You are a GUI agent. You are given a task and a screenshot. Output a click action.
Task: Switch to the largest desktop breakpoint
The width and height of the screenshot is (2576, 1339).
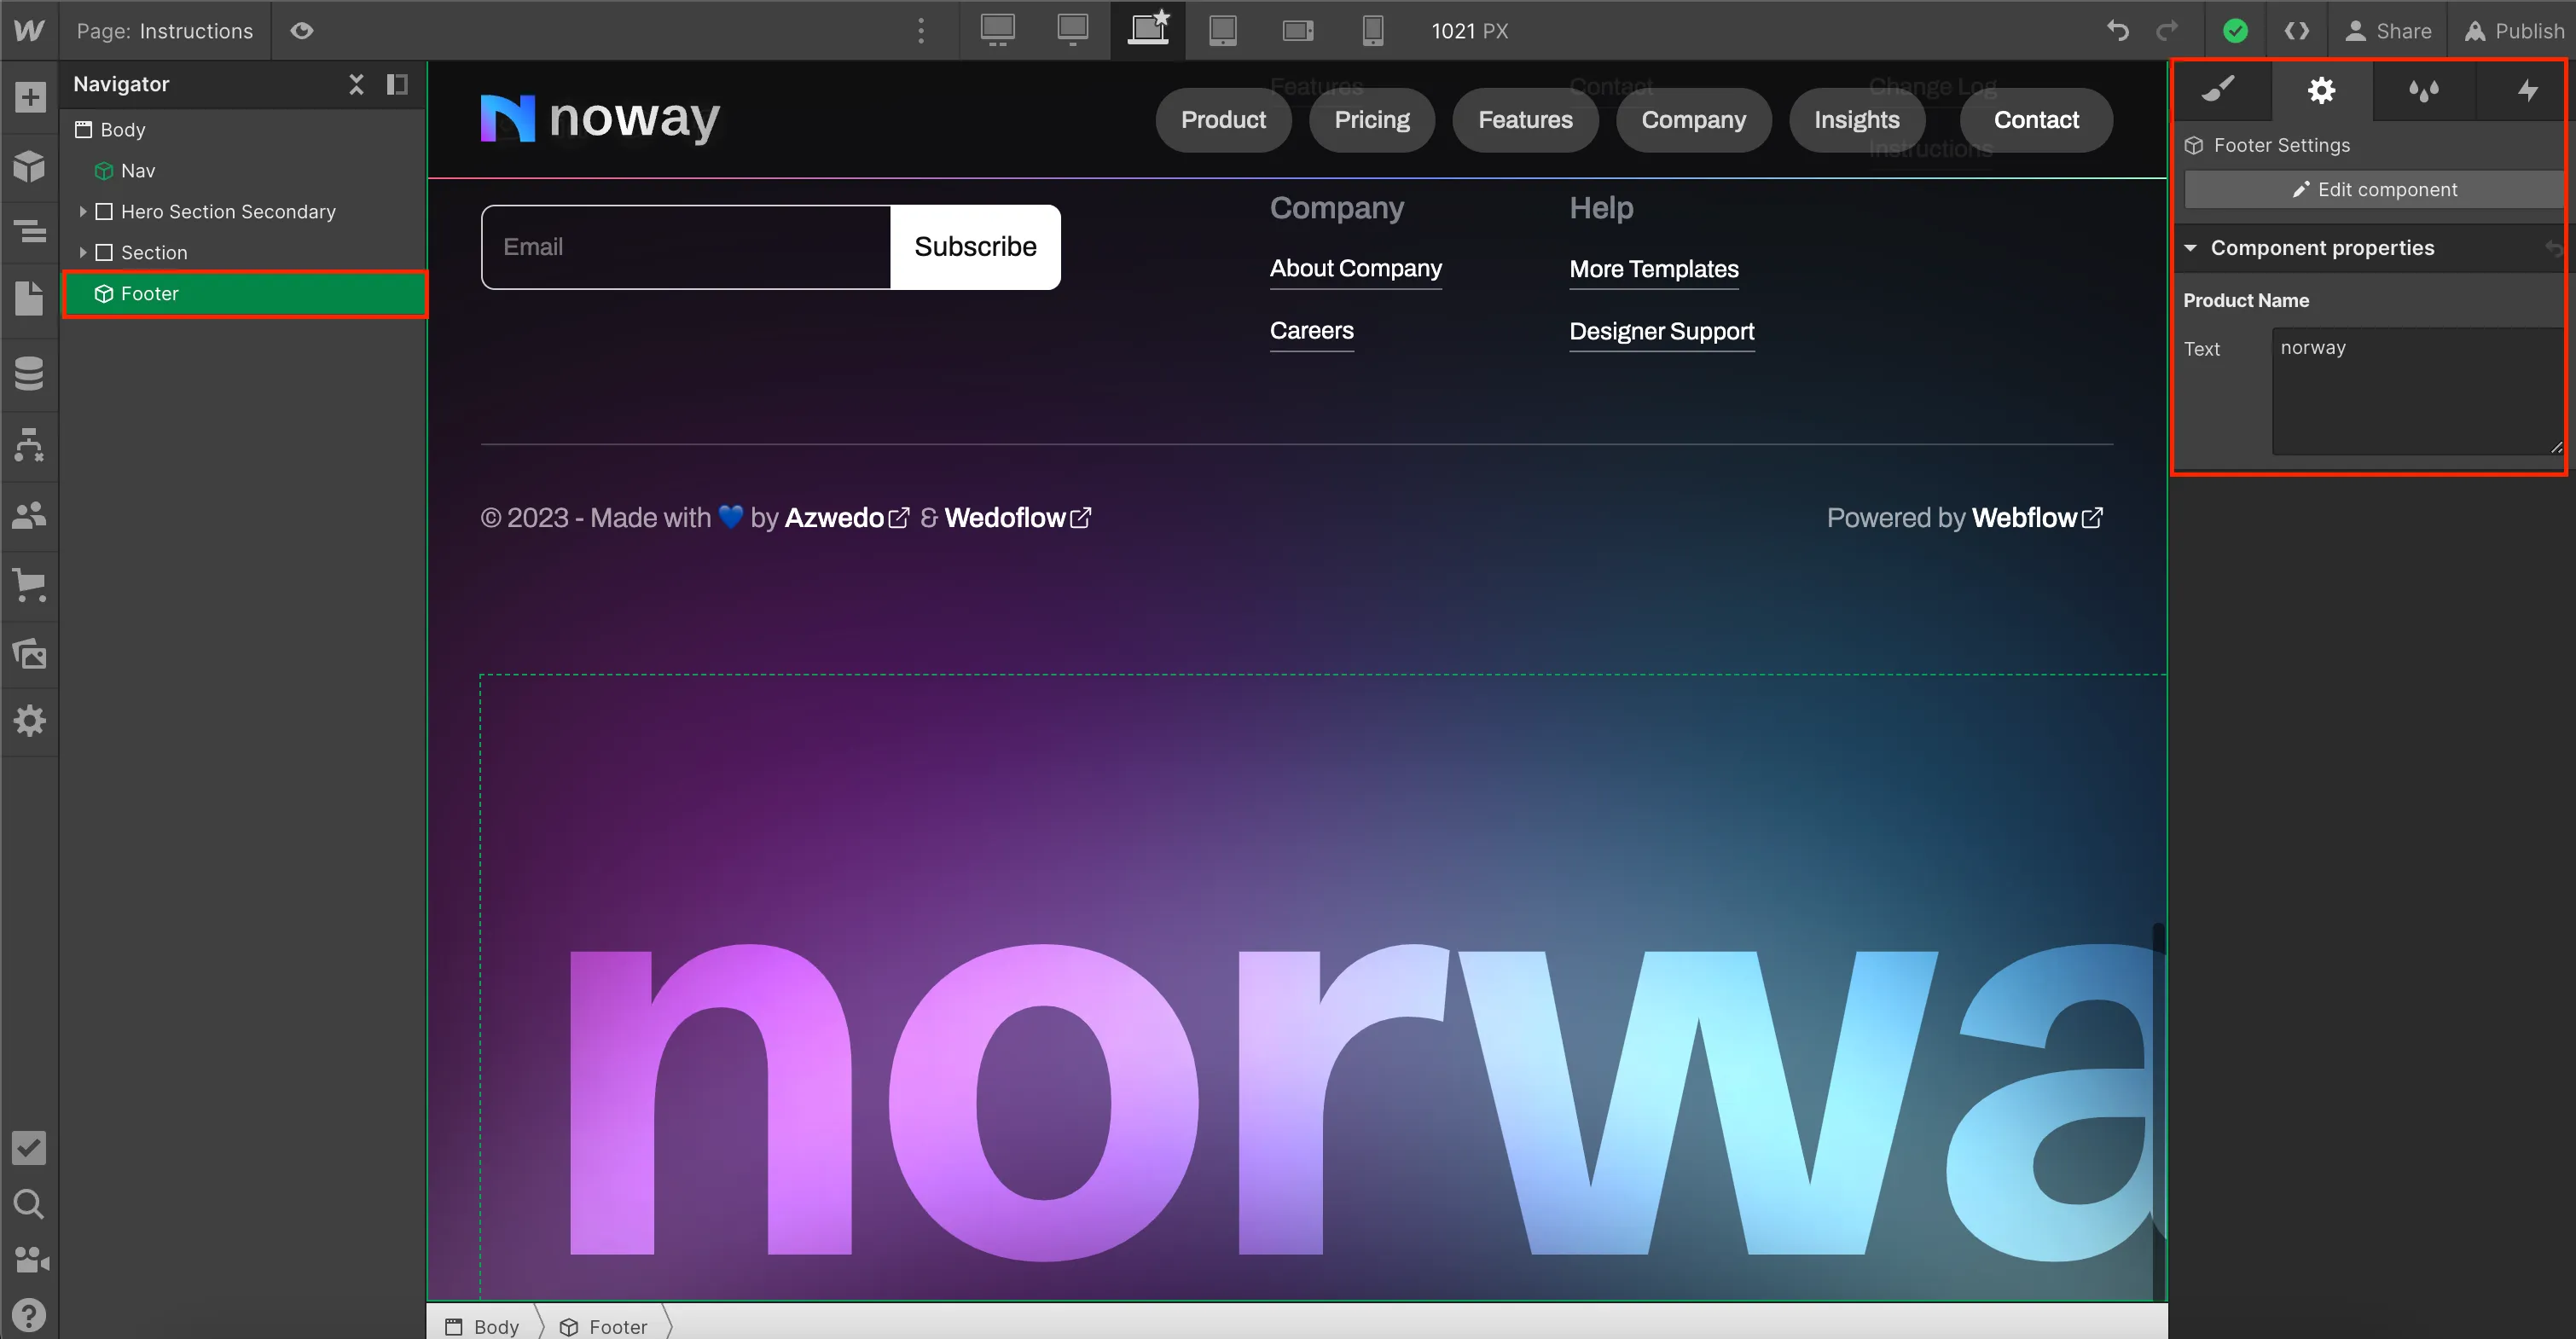(x=997, y=31)
